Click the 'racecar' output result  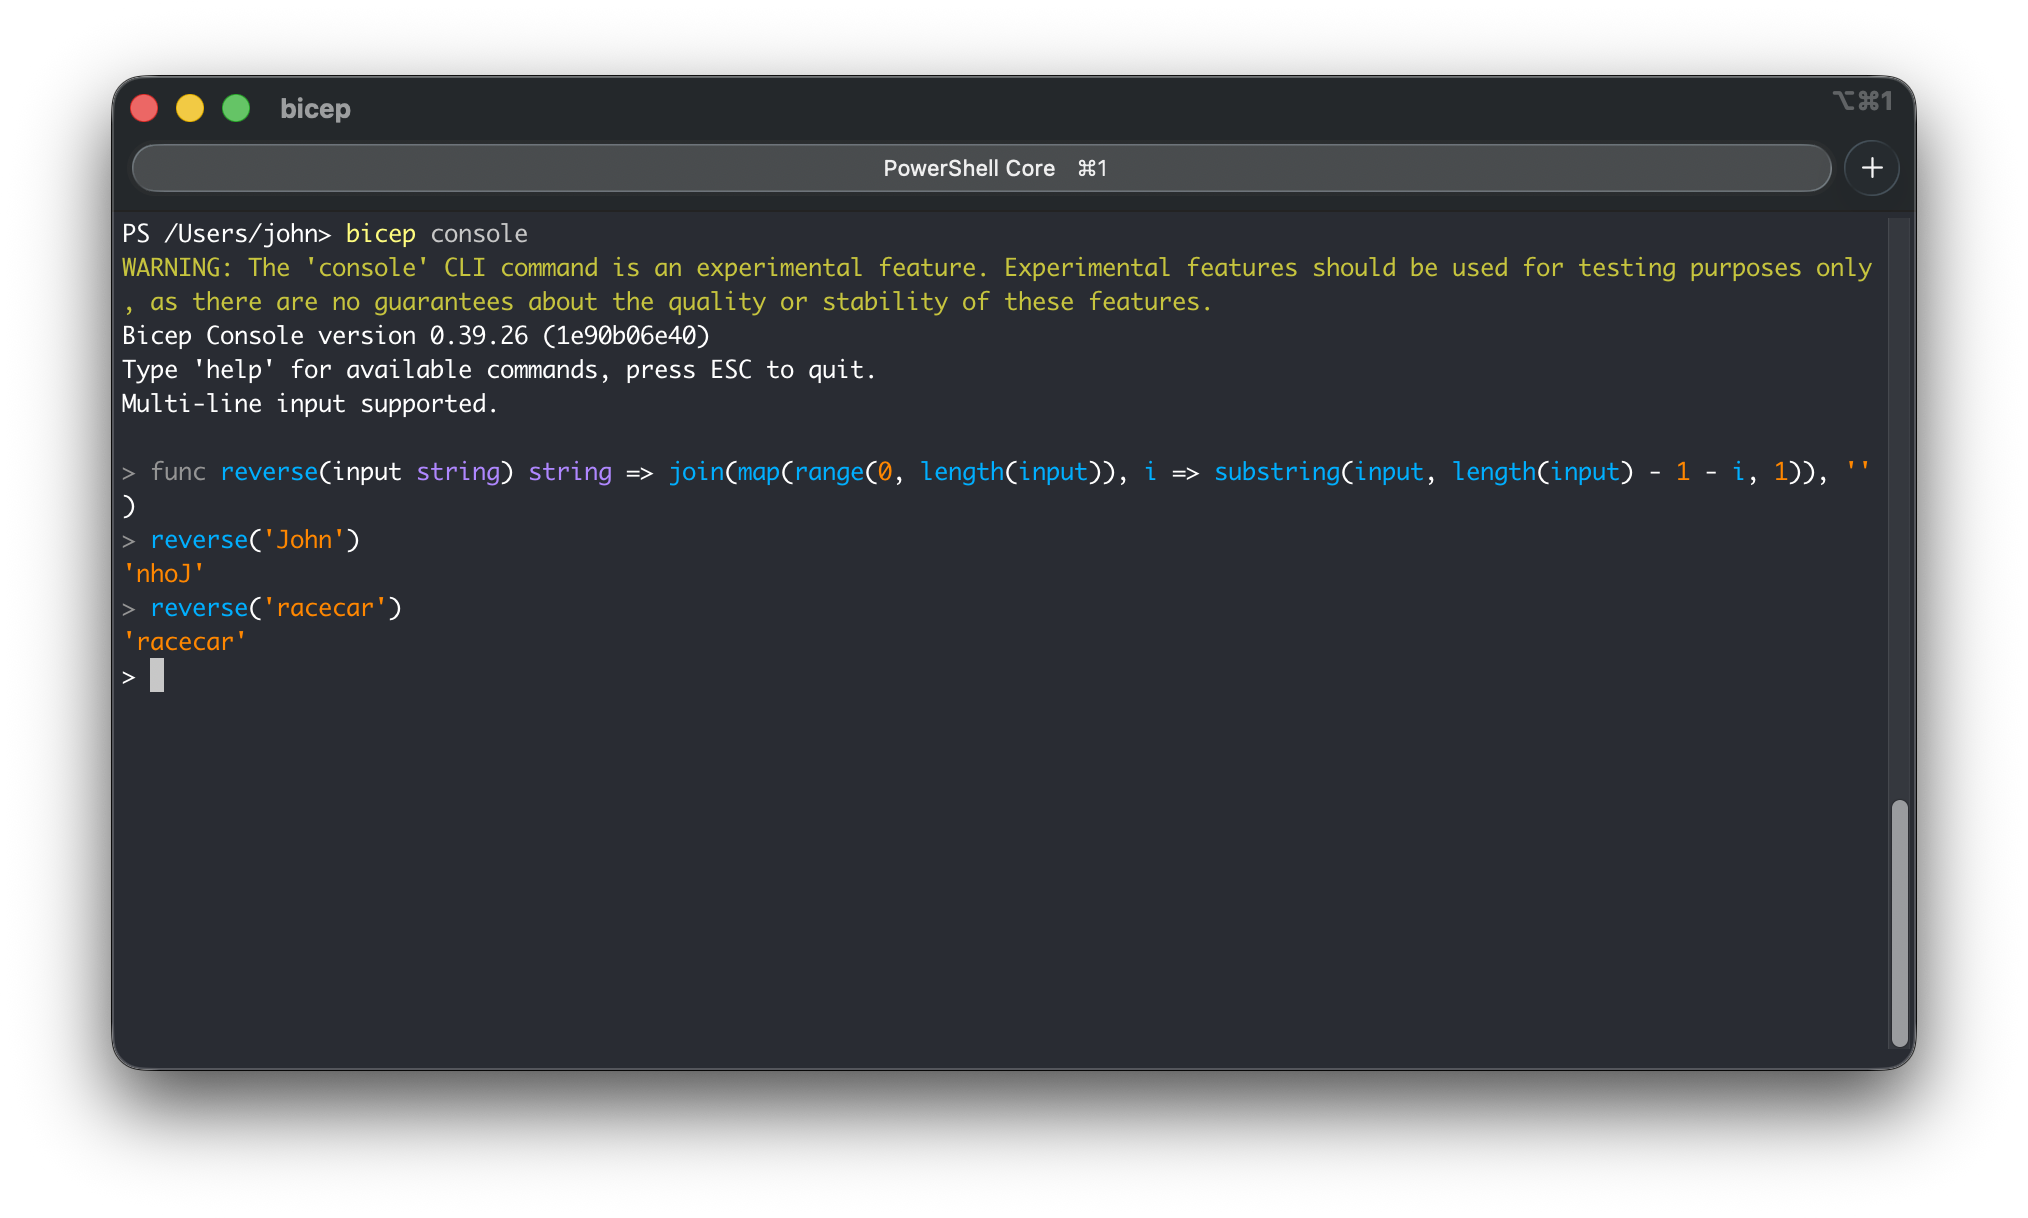184,642
